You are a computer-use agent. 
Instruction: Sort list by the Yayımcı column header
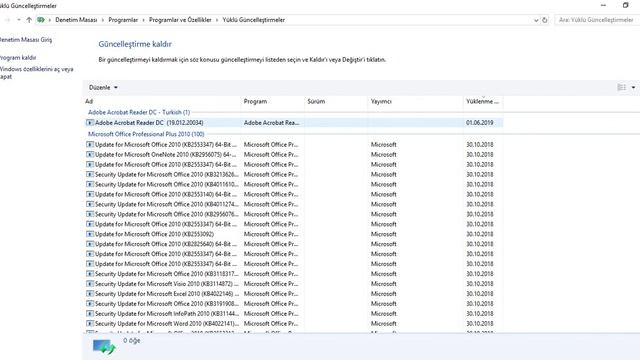pyautogui.click(x=416, y=101)
